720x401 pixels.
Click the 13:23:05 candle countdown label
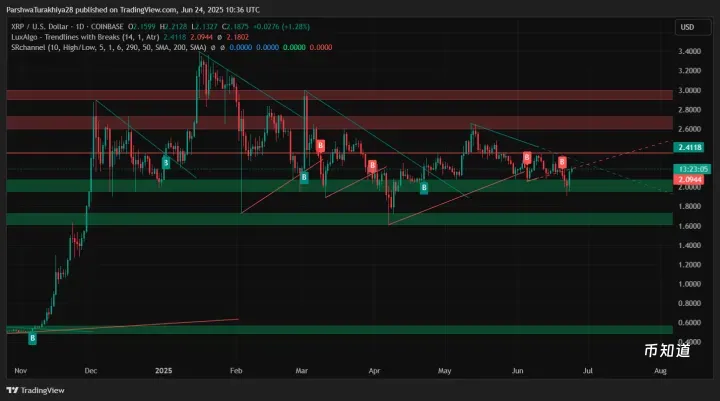[692, 169]
